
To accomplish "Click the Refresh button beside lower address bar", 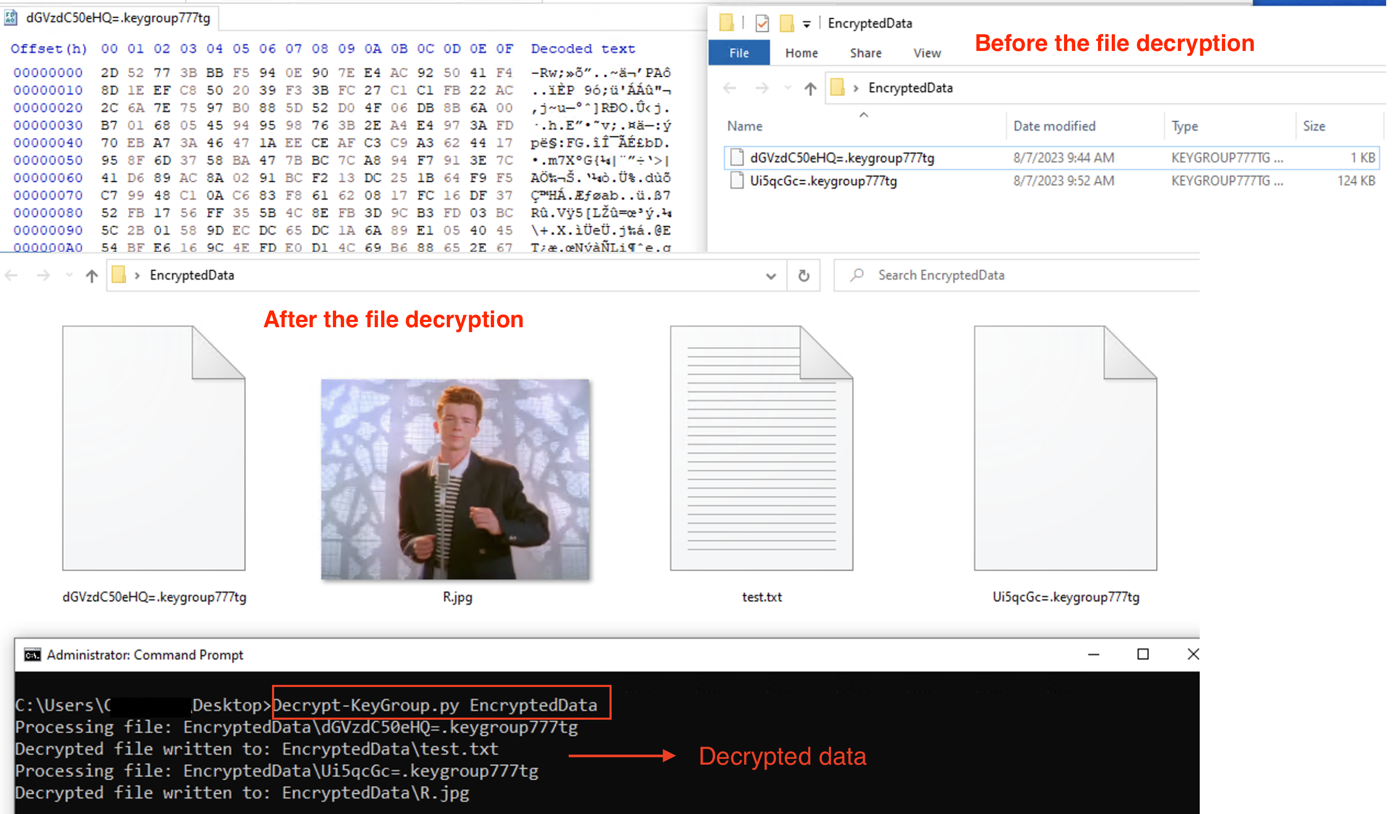I will pyautogui.click(x=803, y=275).
